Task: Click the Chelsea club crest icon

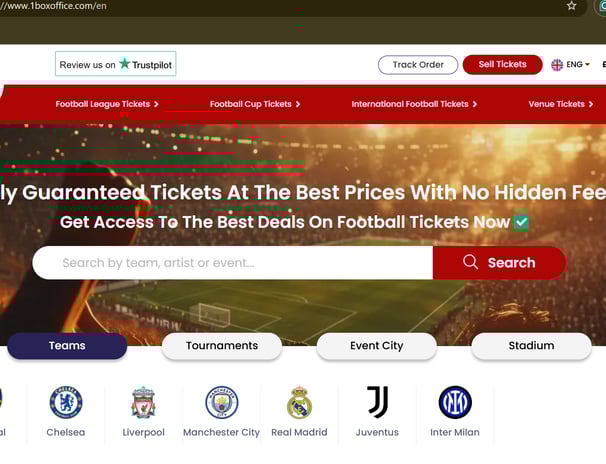Action: pos(66,402)
